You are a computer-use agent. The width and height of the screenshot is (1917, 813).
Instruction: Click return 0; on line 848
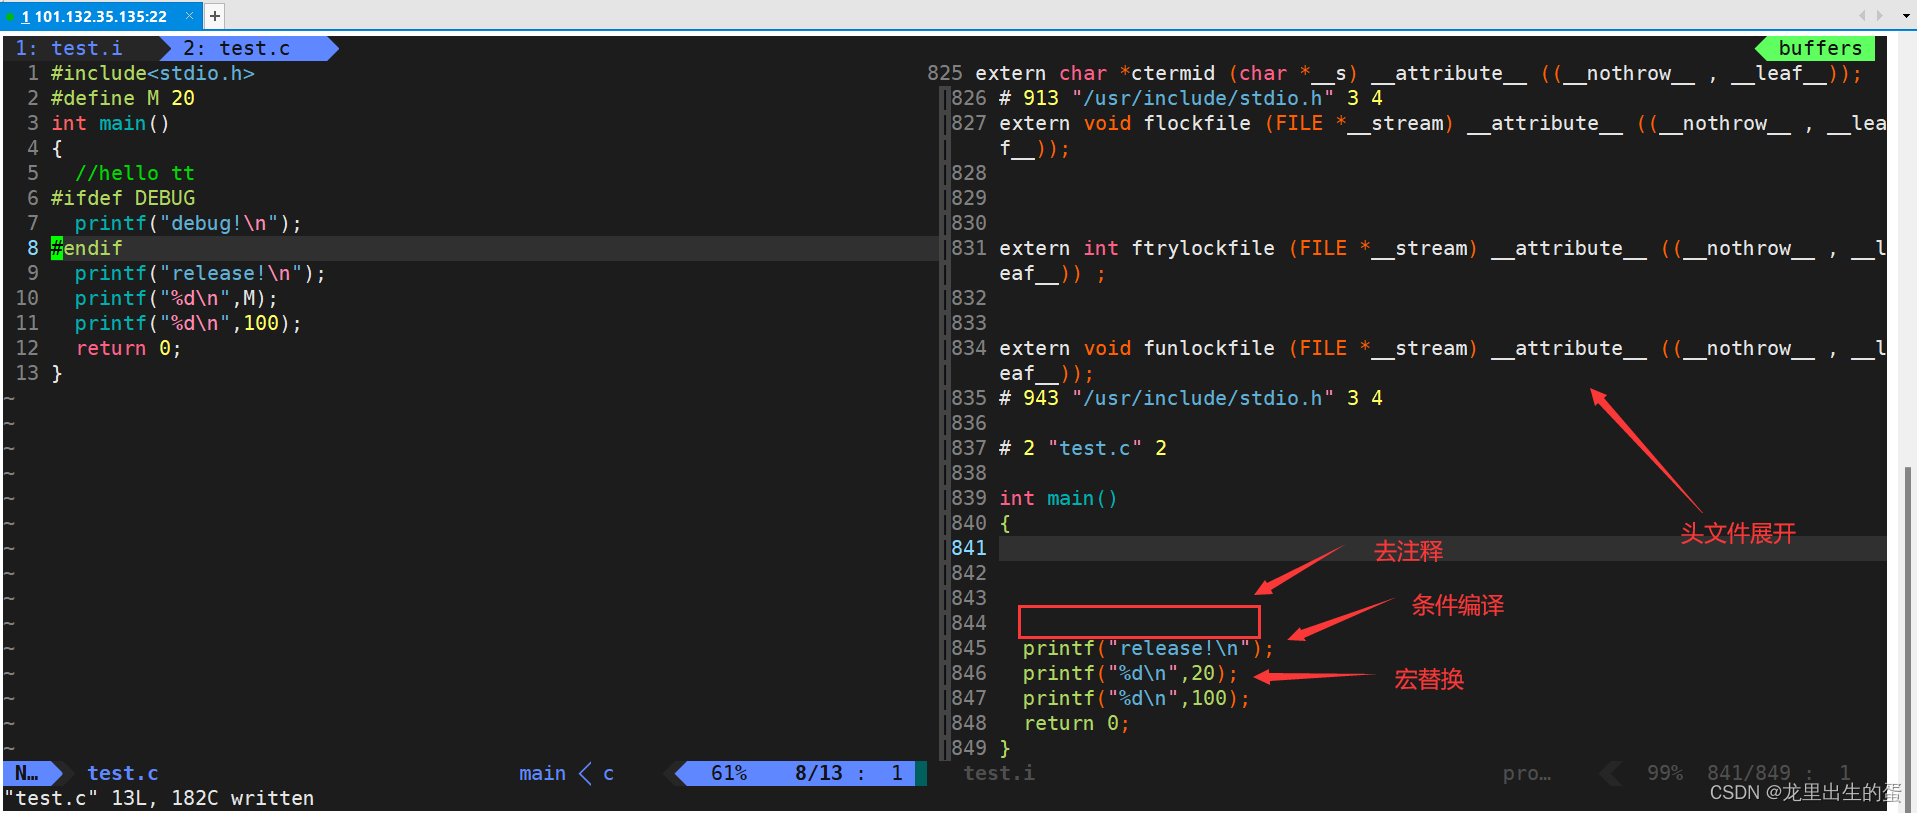(1077, 723)
